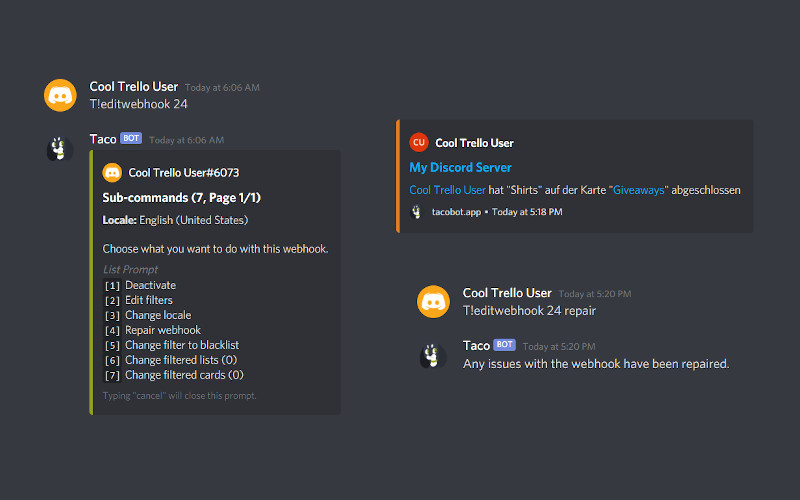Image resolution: width=800 pixels, height=500 pixels.
Task: Click Taco's avatar beside the repaired webhook reply
Action: (433, 354)
